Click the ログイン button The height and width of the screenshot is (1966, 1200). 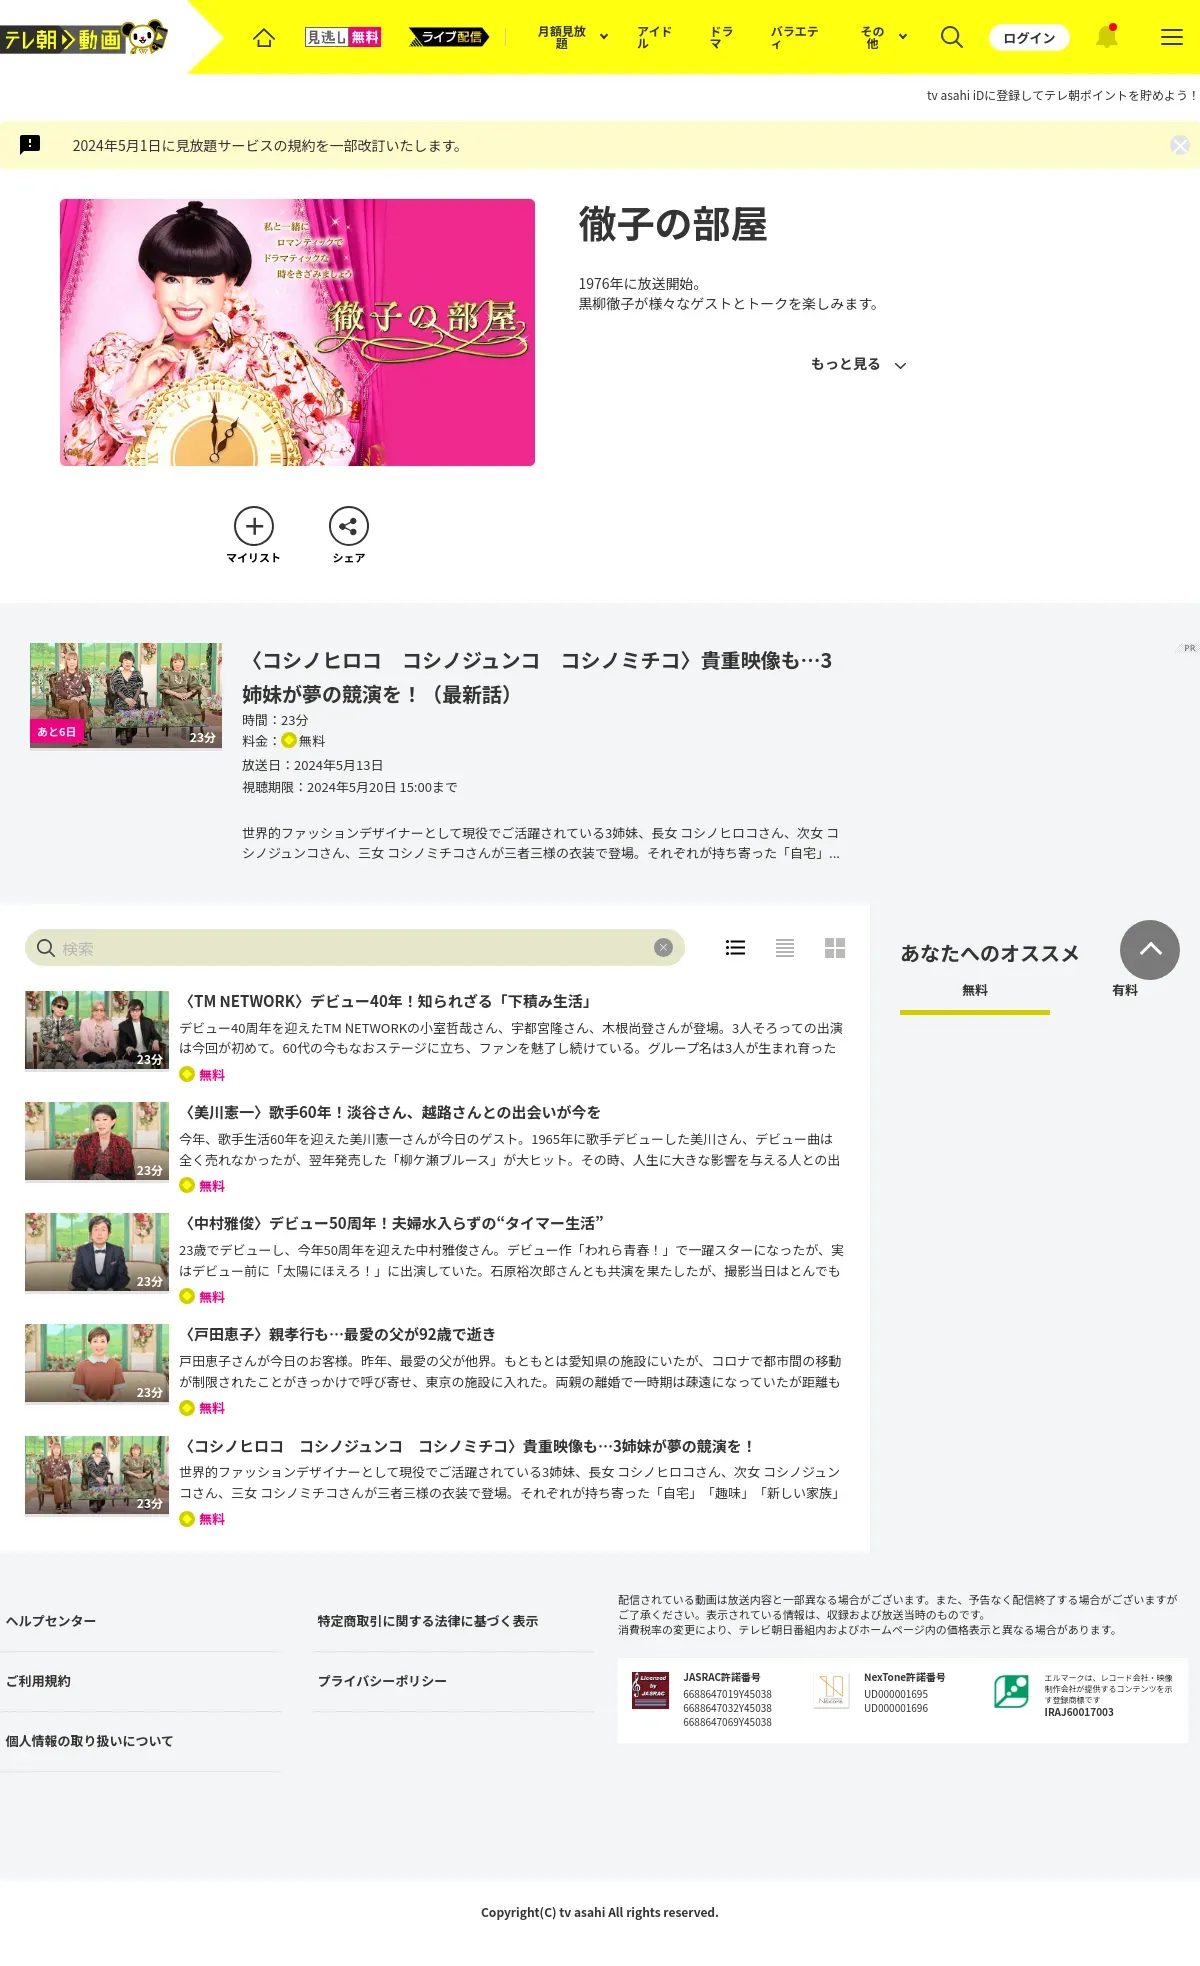1029,37
